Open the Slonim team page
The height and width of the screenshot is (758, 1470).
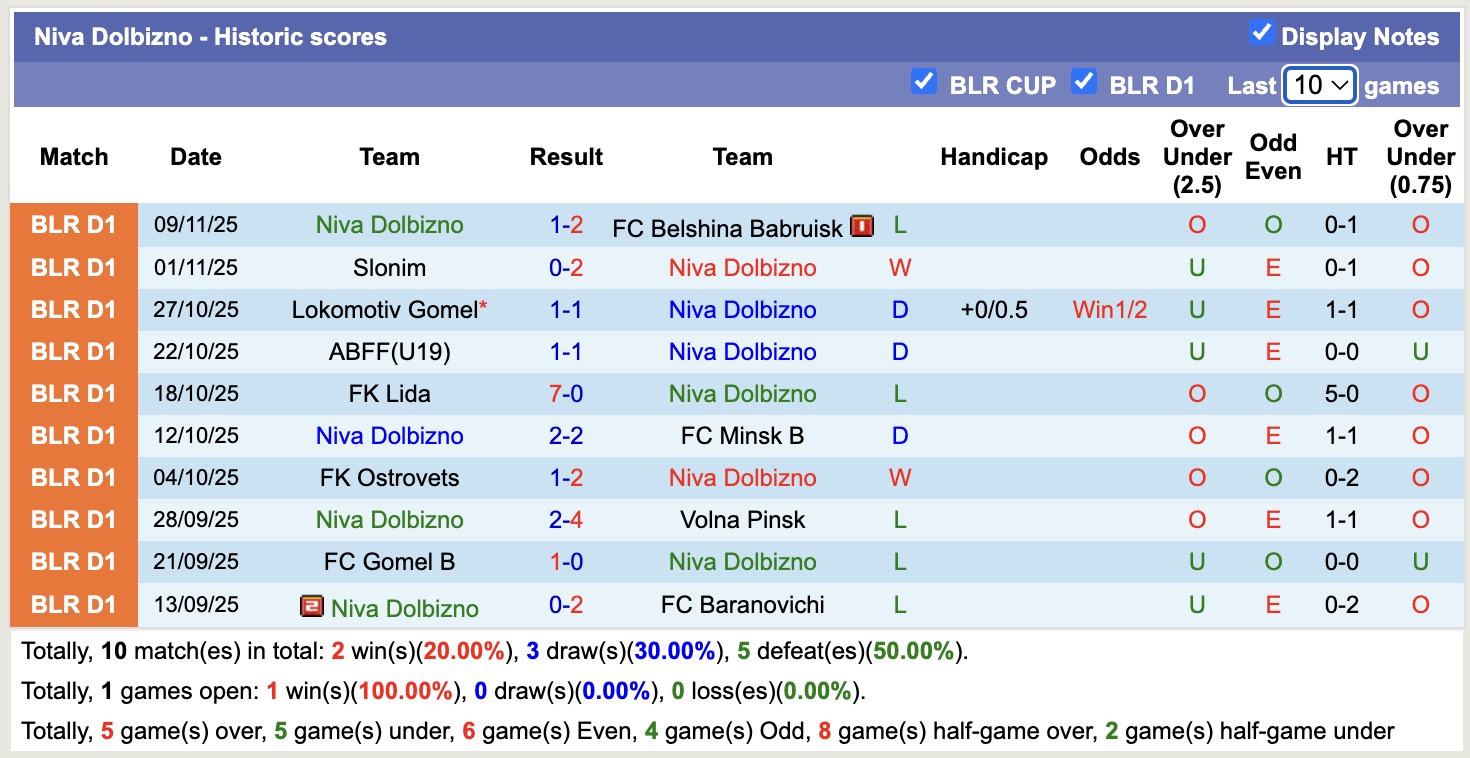389,268
